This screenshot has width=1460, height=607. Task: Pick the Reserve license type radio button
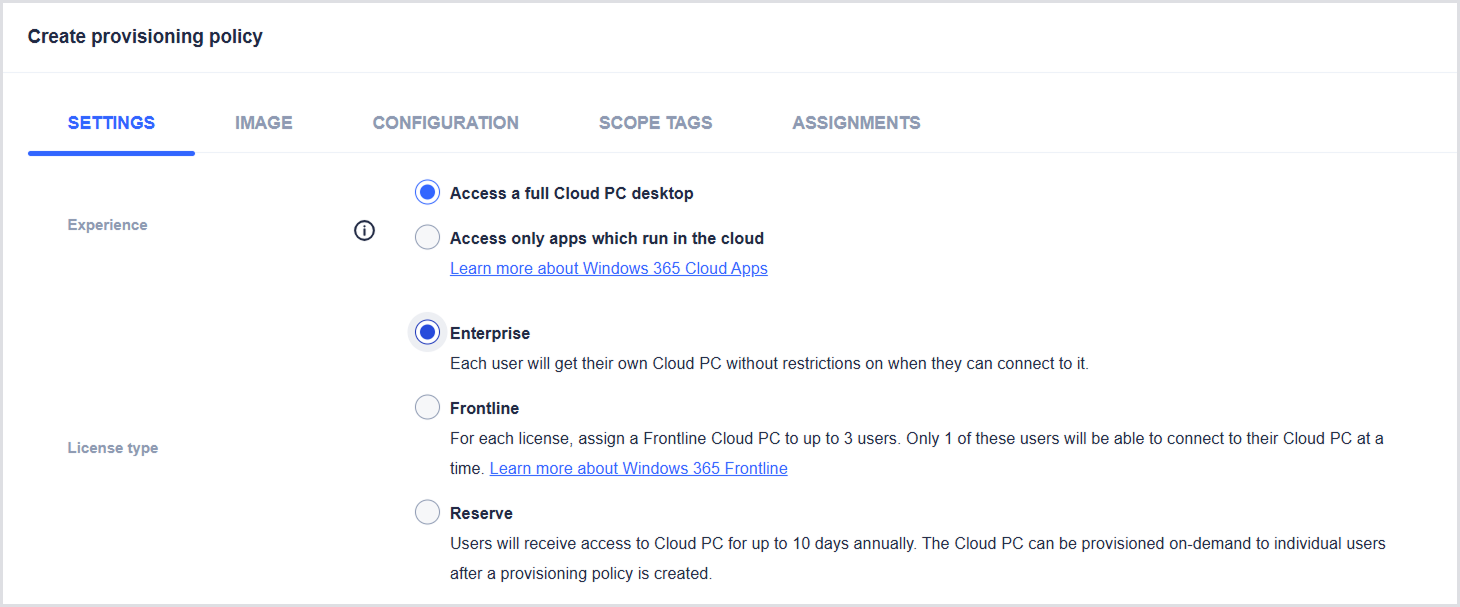point(428,513)
